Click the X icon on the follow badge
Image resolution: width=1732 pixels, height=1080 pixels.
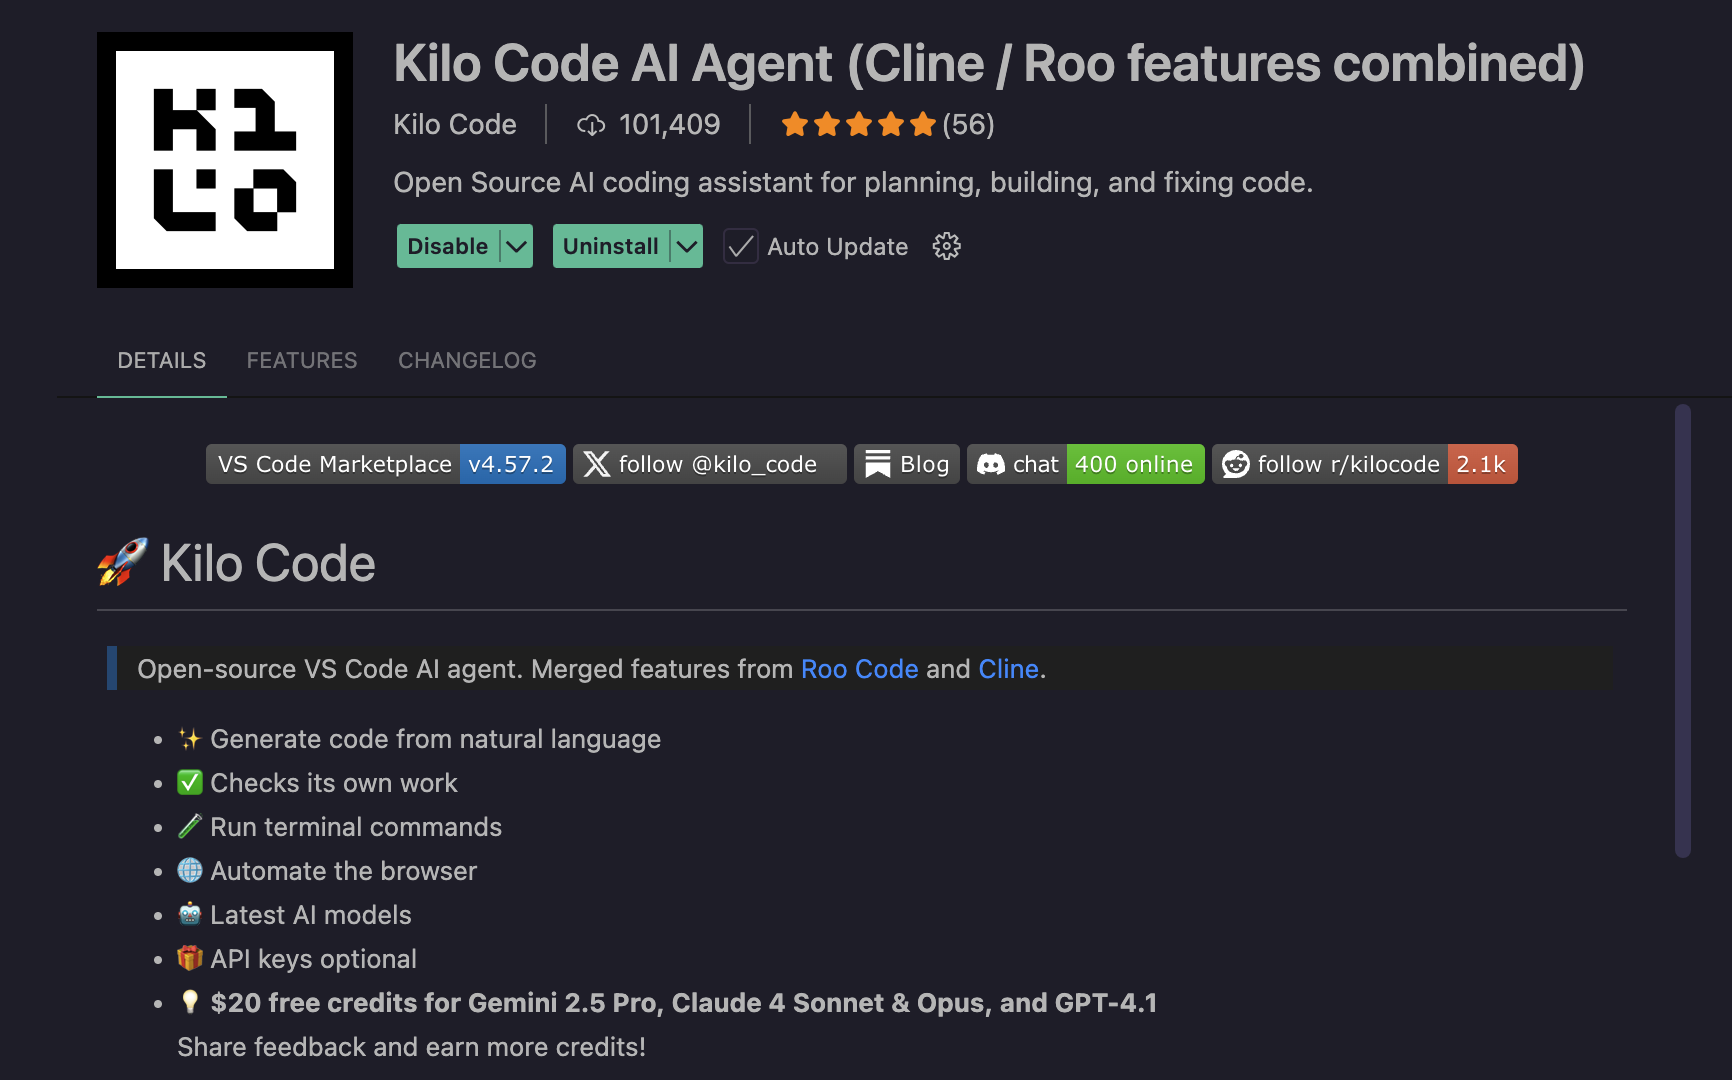[x=597, y=464]
